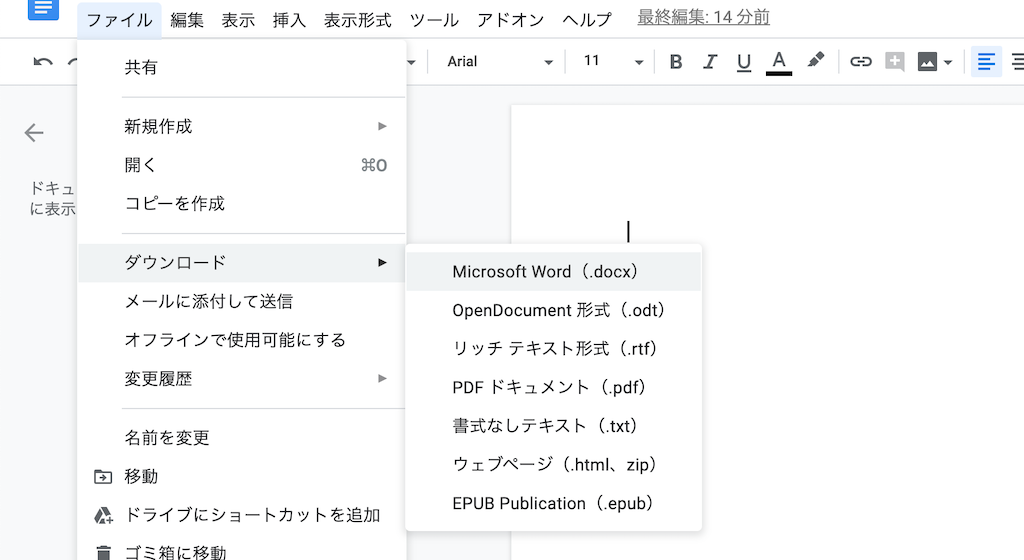Choose オフラインで使用可能にする entry
The height and width of the screenshot is (560, 1024).
242,340
